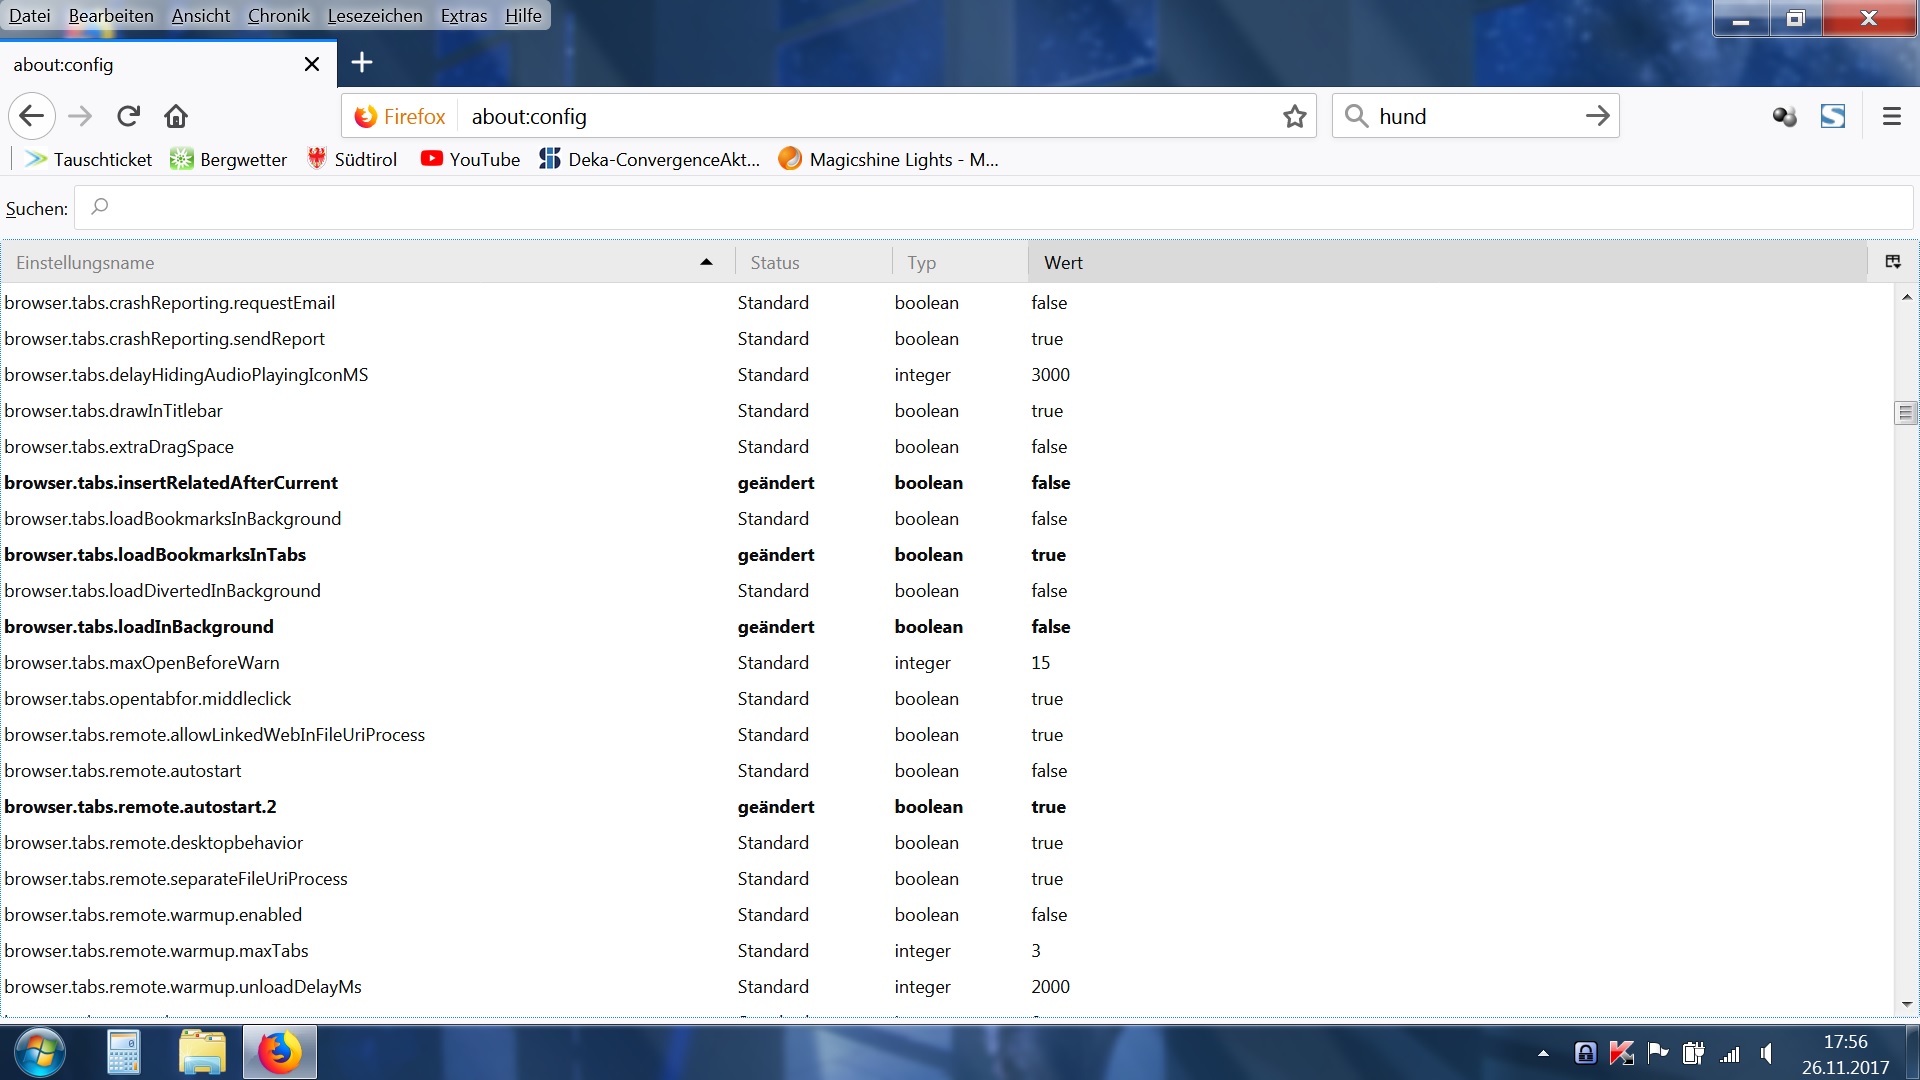Reload the current page
Image resolution: width=1920 pixels, height=1080 pixels.
[x=128, y=116]
